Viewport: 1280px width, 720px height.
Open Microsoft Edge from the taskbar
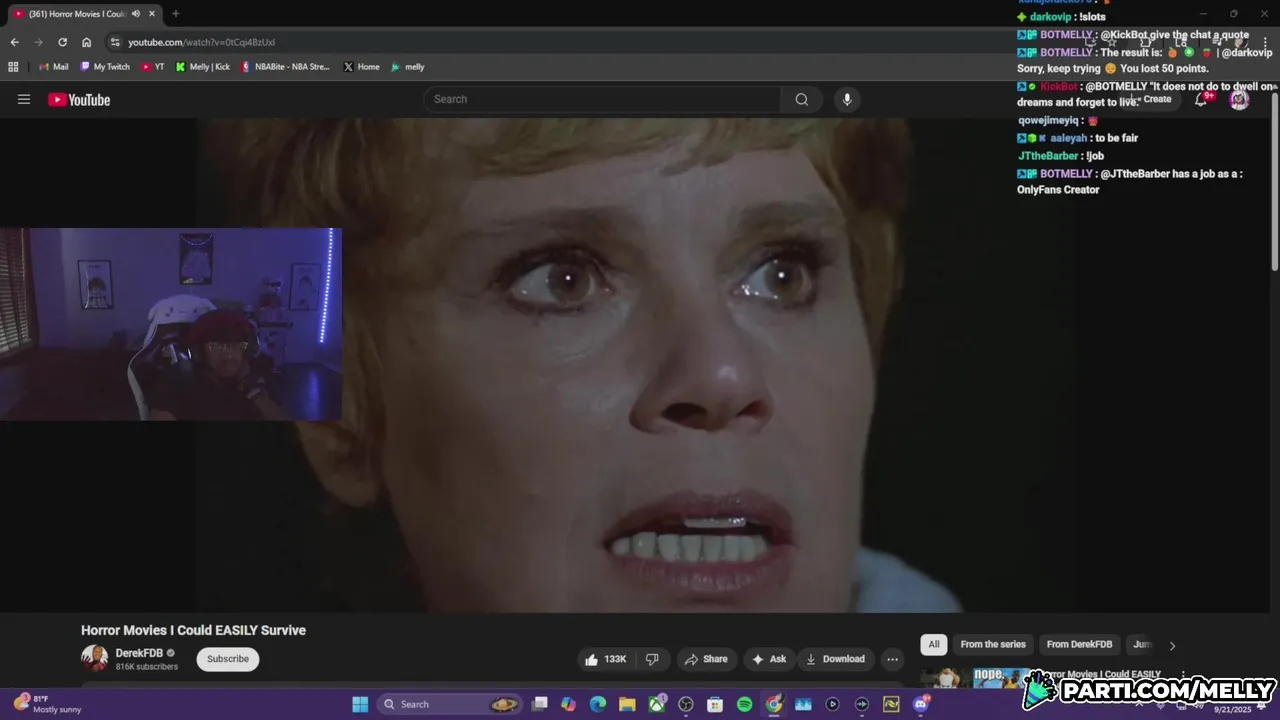click(598, 704)
